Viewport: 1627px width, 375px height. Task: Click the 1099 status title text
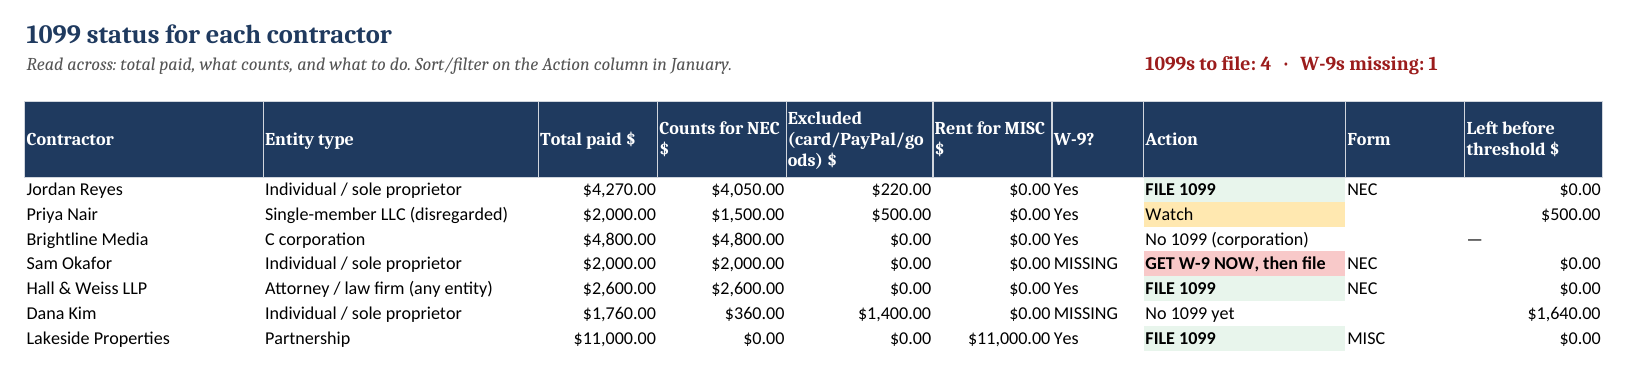pyautogui.click(x=208, y=35)
